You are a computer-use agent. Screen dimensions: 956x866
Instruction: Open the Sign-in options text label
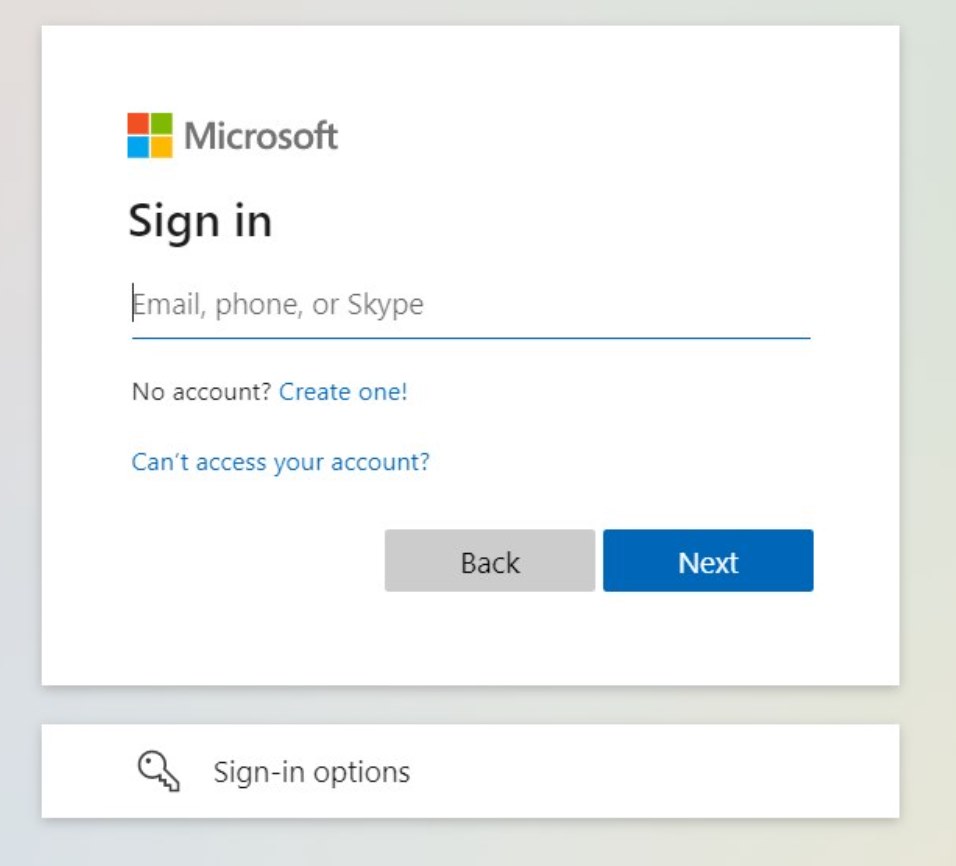312,772
